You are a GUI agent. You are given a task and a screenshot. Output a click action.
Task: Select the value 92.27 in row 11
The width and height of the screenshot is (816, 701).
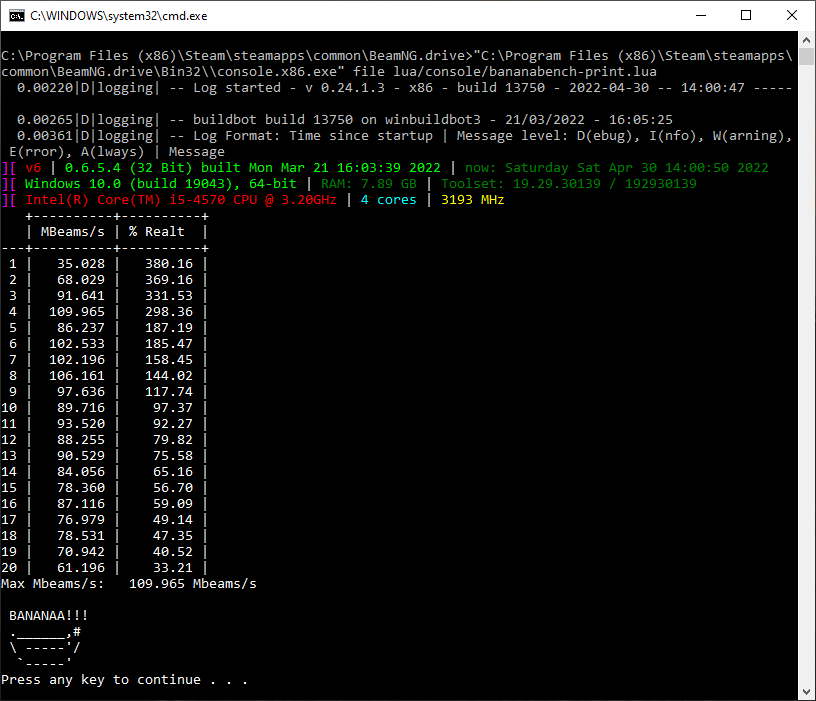(x=173, y=424)
